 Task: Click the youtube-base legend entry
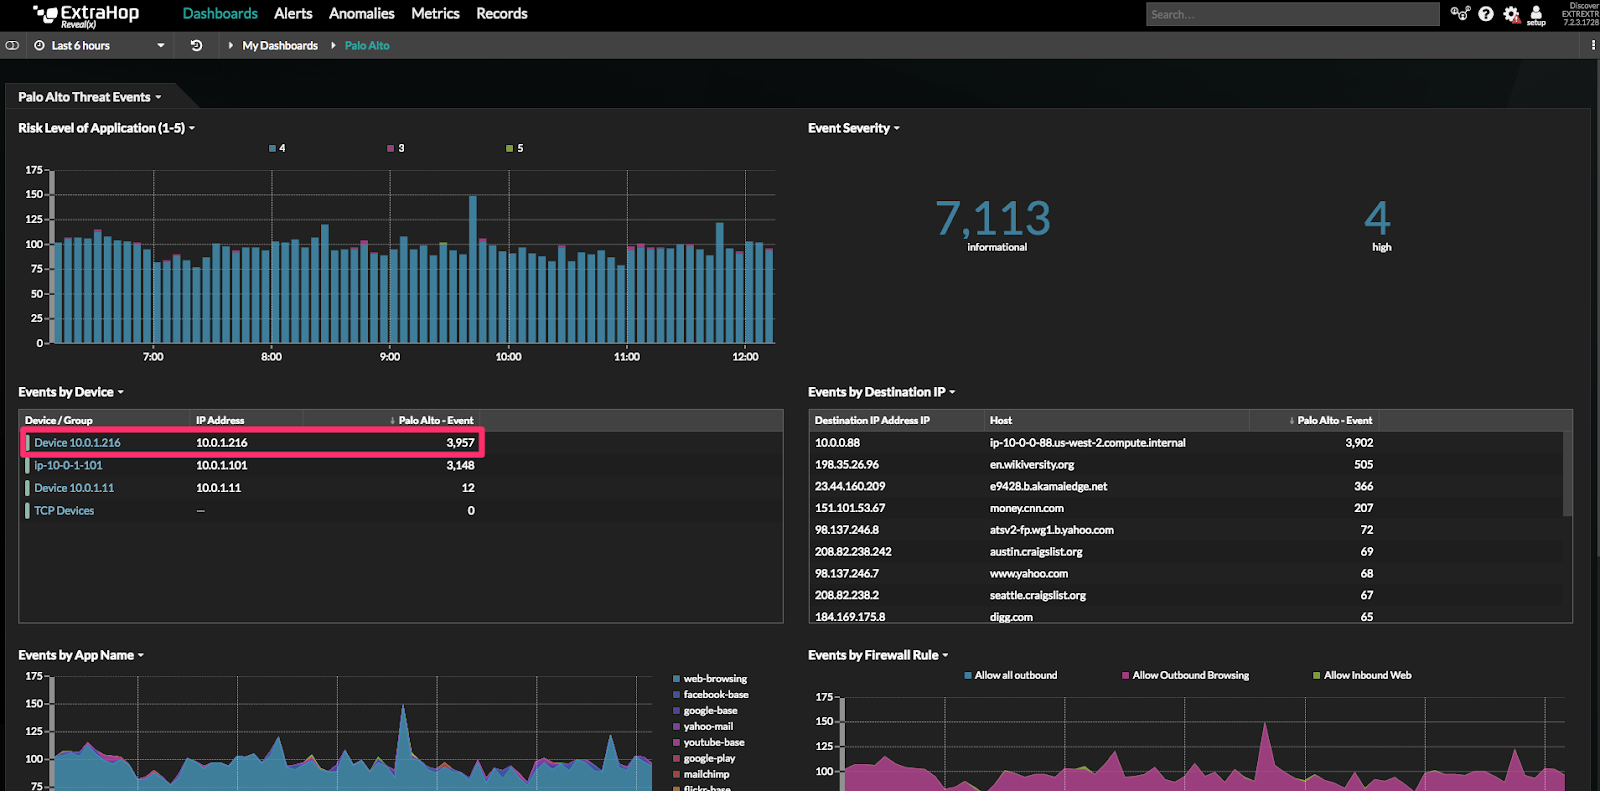709,743
